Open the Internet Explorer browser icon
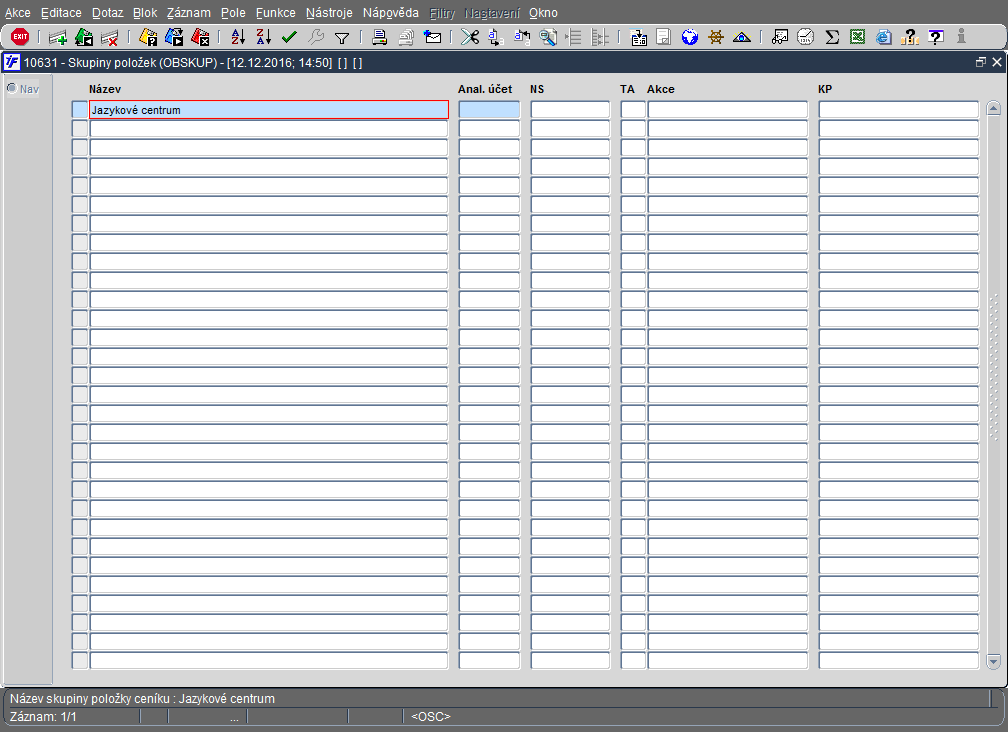 tap(883, 37)
